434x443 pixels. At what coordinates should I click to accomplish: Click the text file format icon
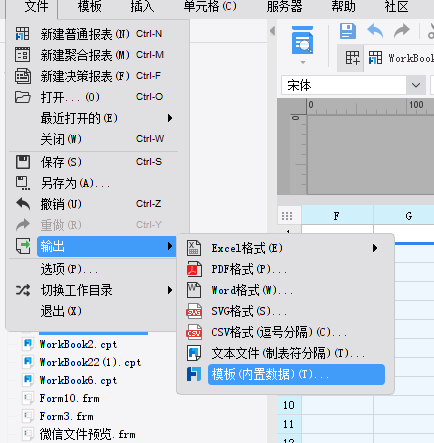(194, 353)
